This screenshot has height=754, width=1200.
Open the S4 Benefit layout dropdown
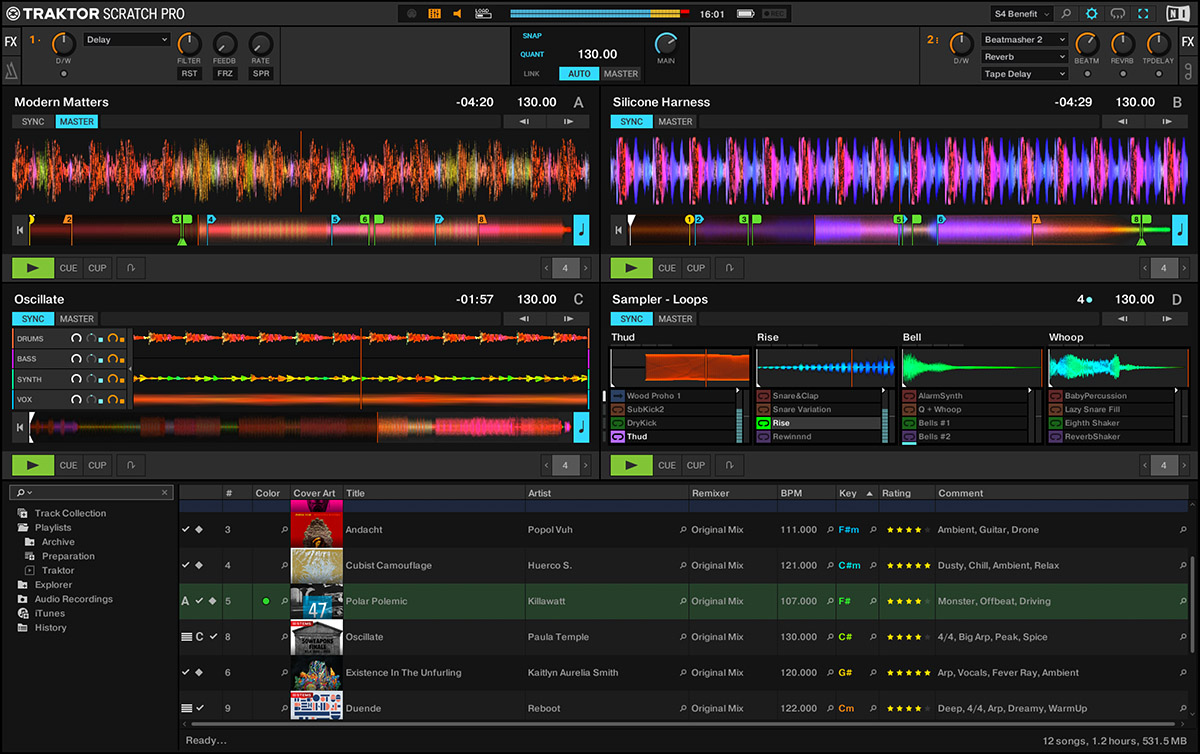(1022, 14)
